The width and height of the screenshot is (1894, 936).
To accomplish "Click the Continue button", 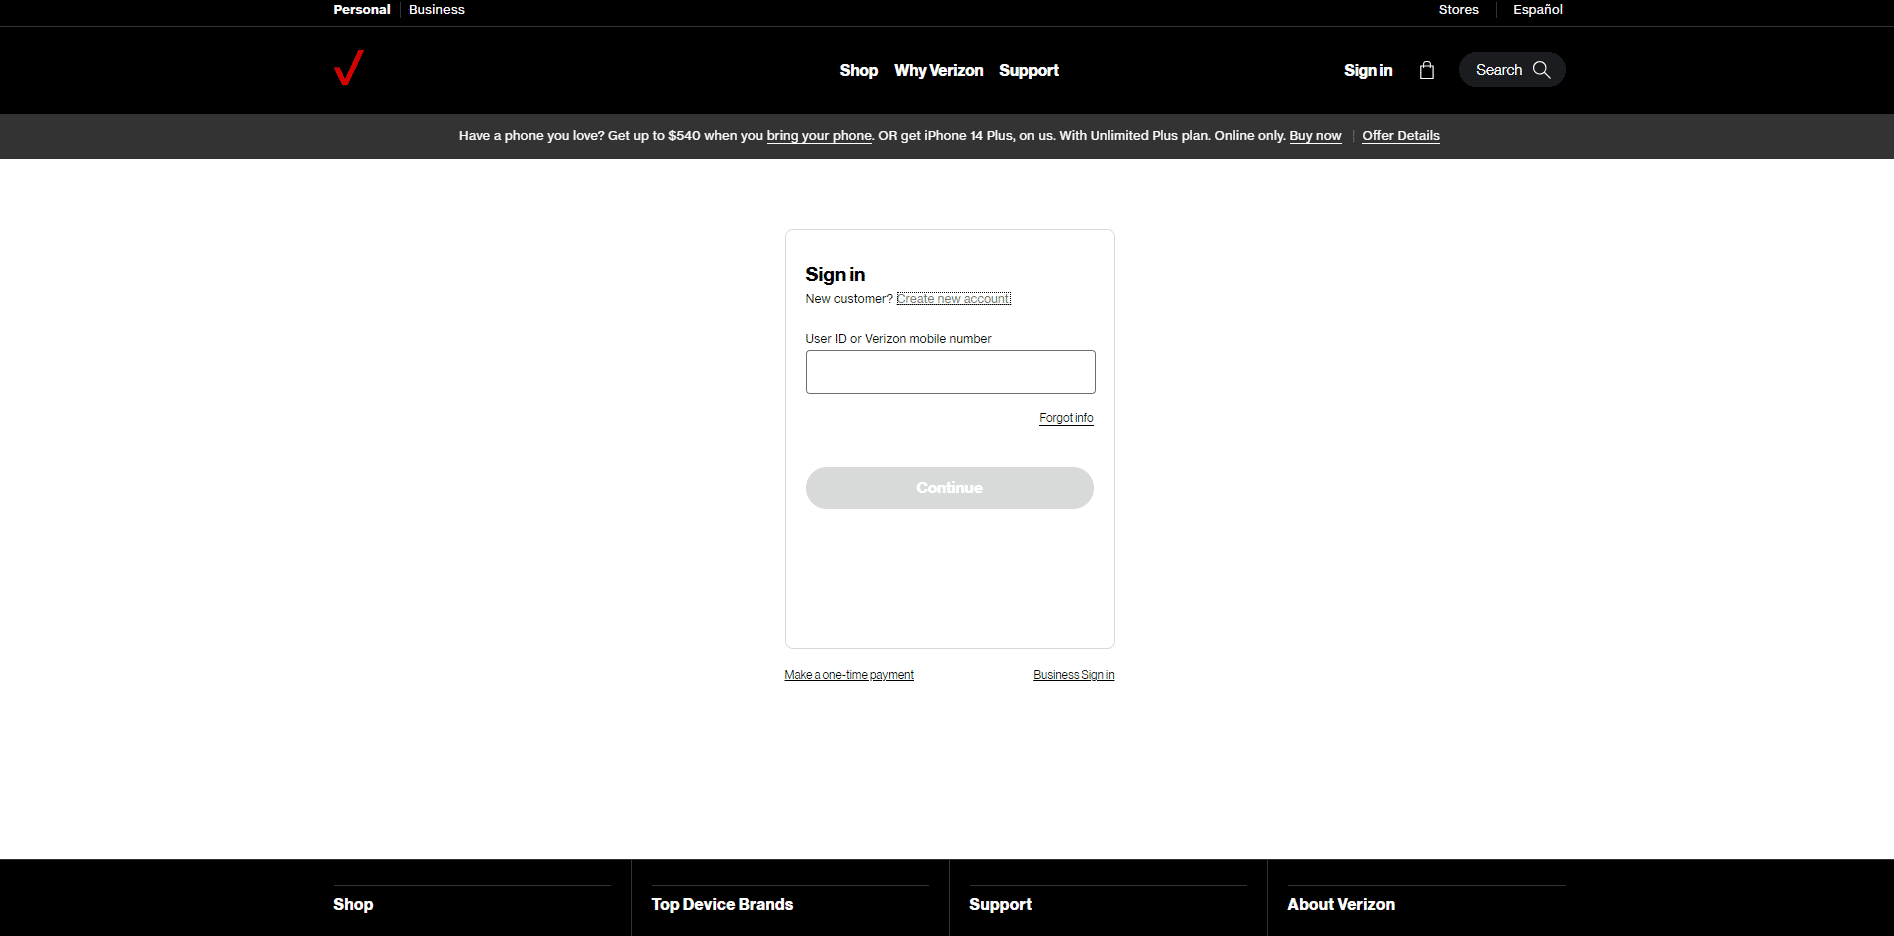I will pos(950,488).
